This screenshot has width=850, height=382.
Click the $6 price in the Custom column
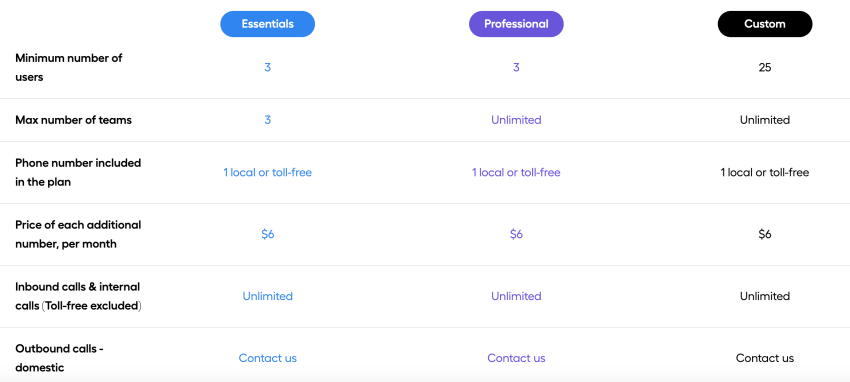point(765,234)
